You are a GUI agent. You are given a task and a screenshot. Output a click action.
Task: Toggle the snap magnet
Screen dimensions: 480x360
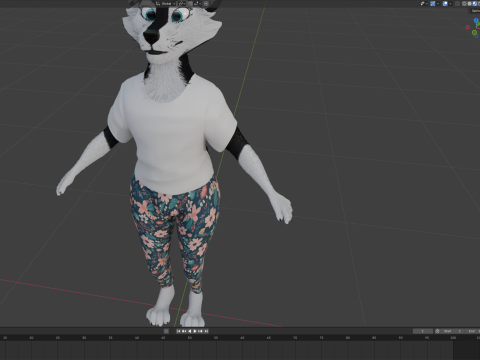pyautogui.click(x=191, y=4)
